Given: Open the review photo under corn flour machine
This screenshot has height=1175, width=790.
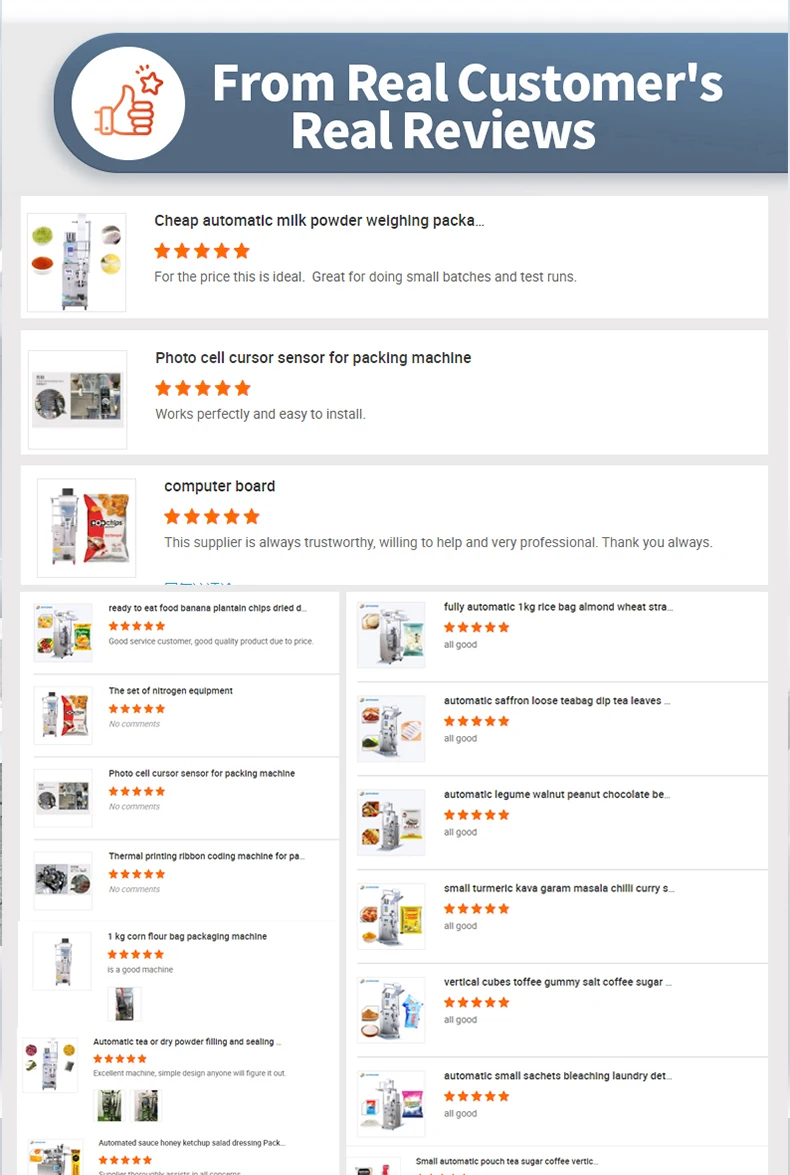Looking at the screenshot, I should click(x=124, y=1003).
